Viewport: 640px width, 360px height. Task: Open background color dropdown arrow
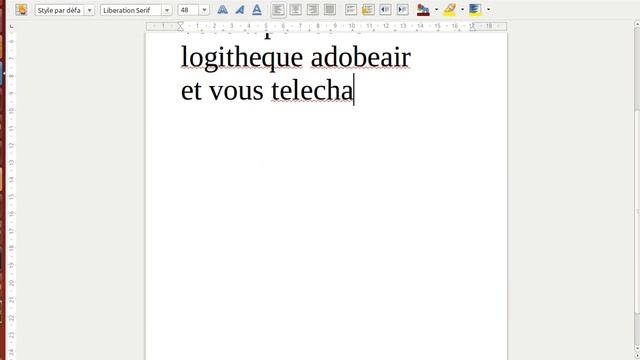(489, 10)
